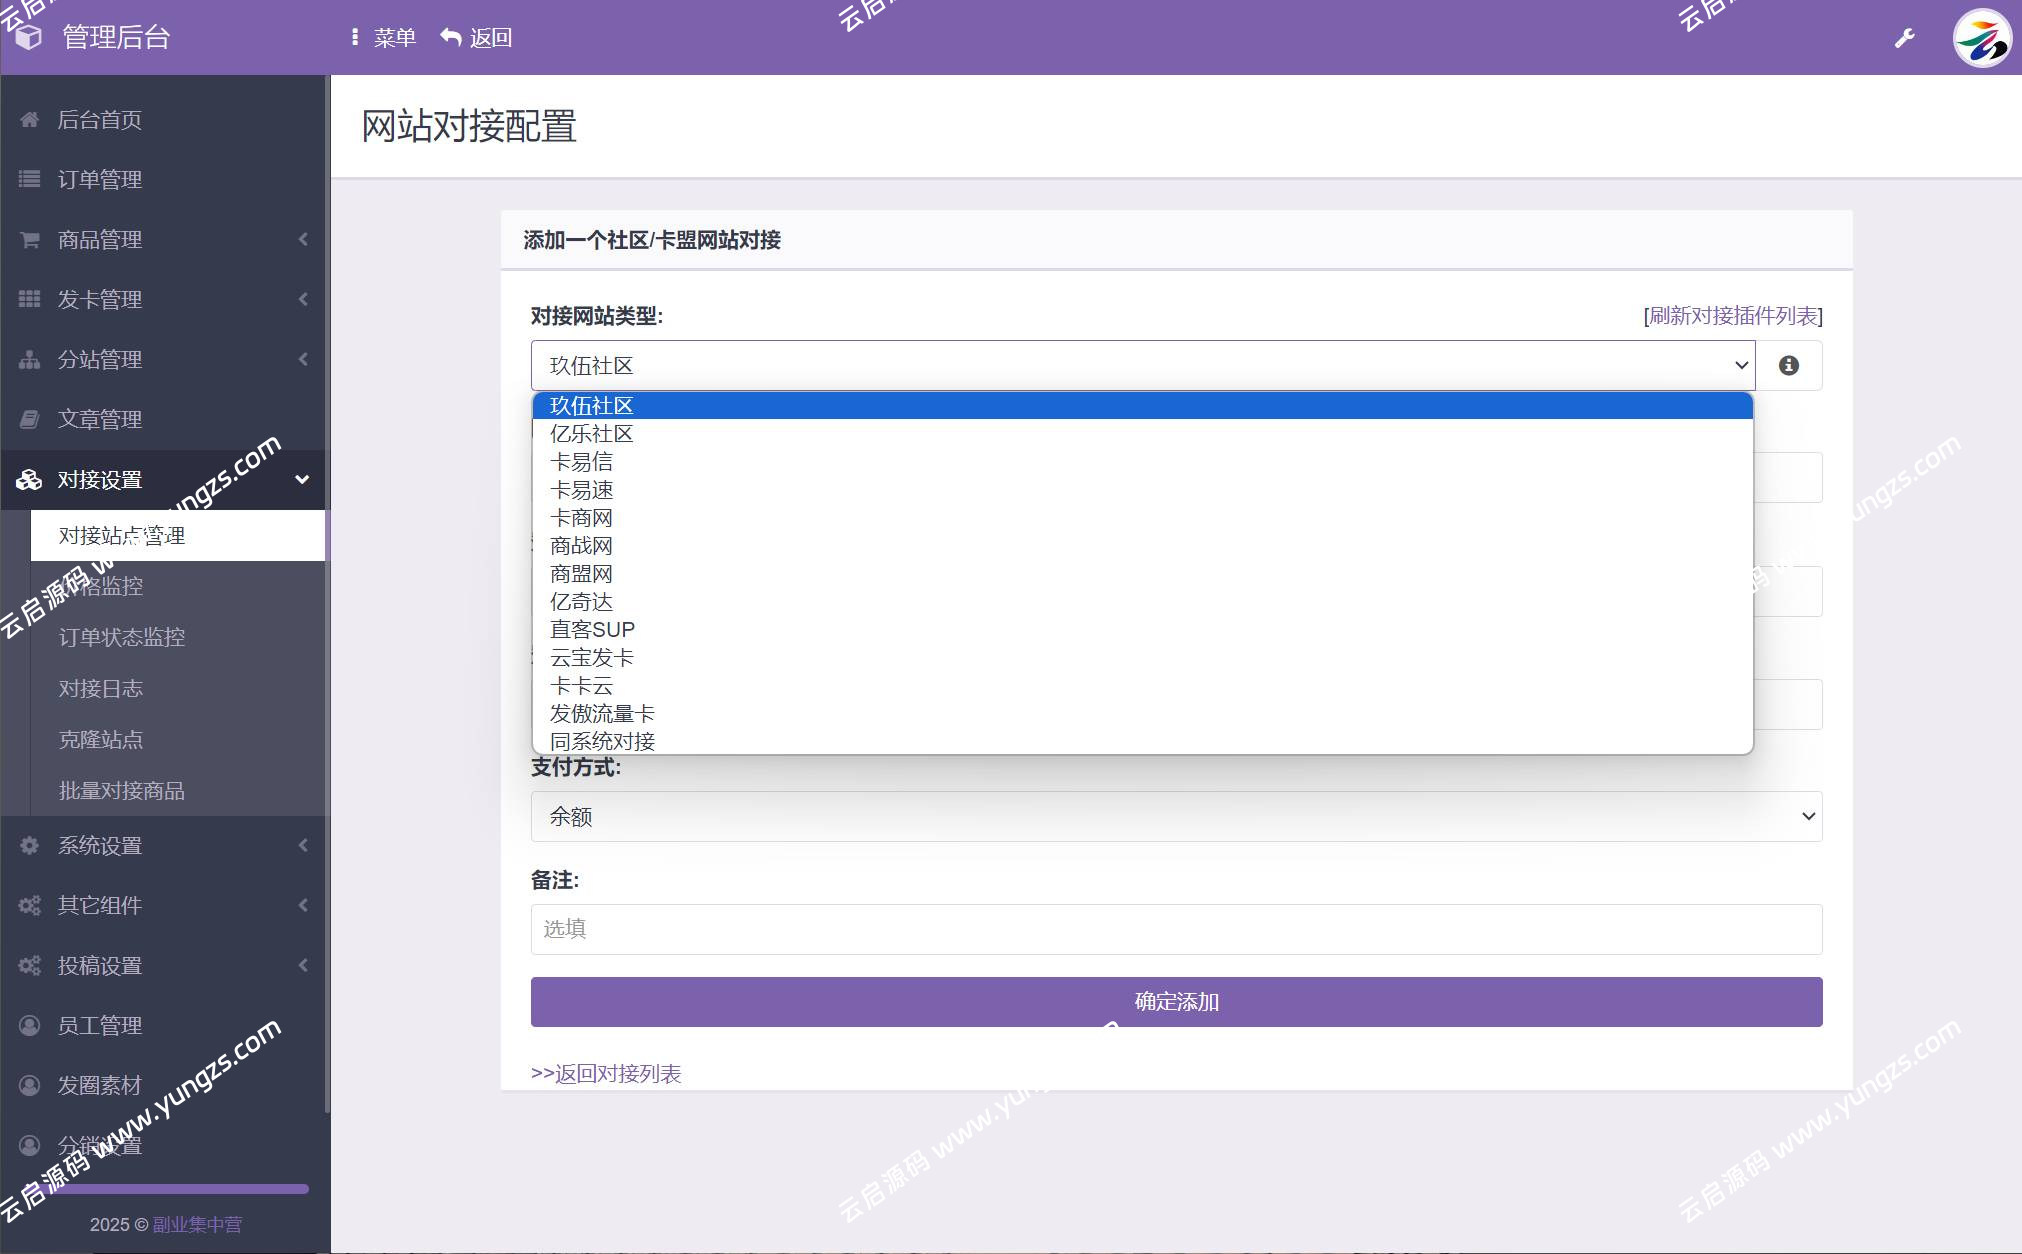The width and height of the screenshot is (2022, 1254).
Task: Click the sitemap icon beside 分站管理
Action: 29,359
